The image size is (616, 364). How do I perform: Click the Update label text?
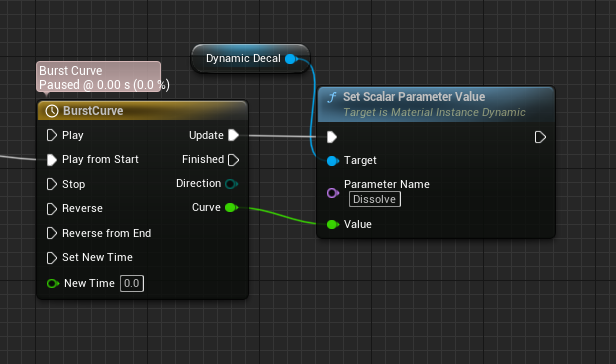coord(206,135)
